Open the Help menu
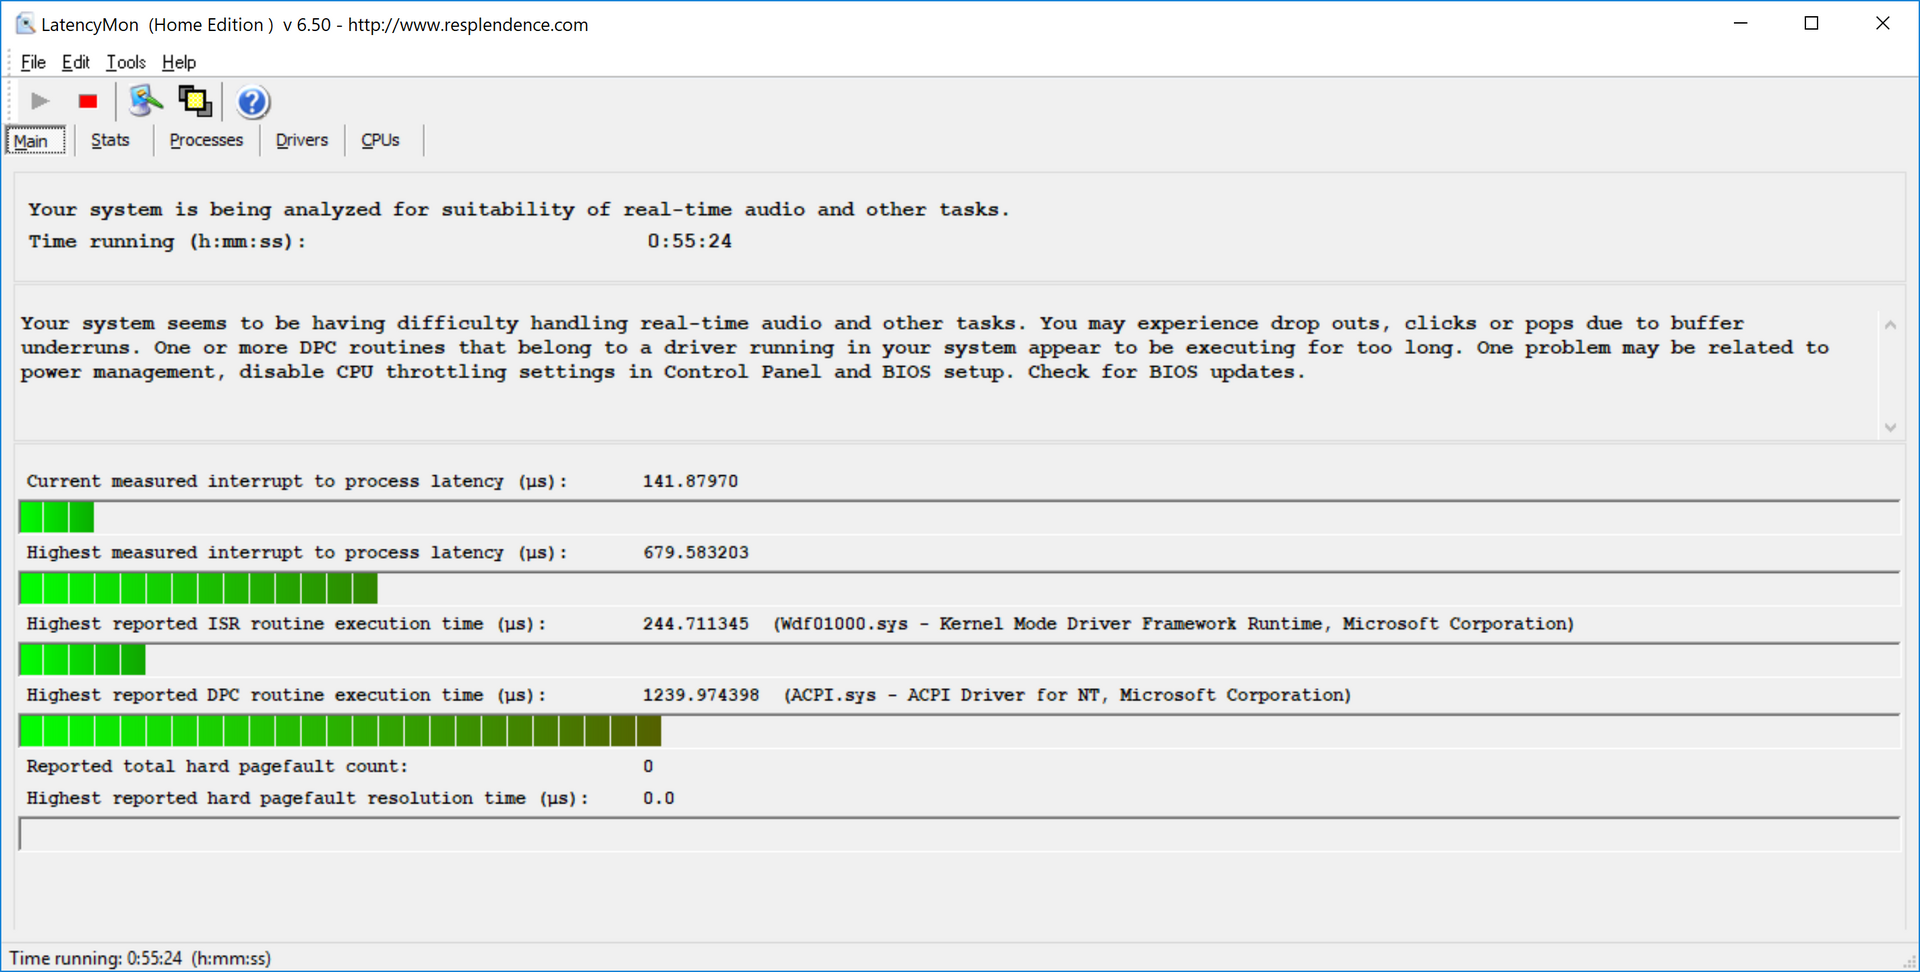 (179, 62)
